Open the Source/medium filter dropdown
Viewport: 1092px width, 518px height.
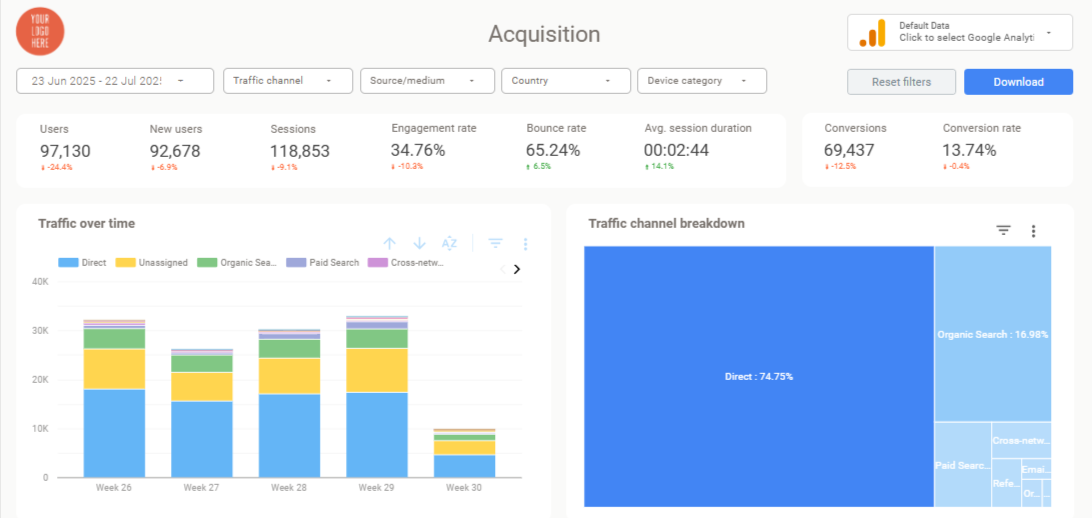click(428, 81)
